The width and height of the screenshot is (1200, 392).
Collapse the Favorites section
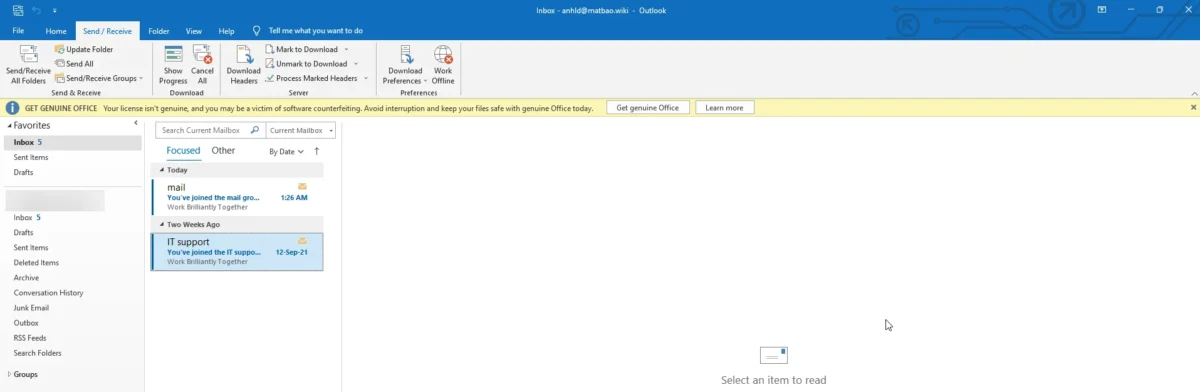tap(9, 126)
